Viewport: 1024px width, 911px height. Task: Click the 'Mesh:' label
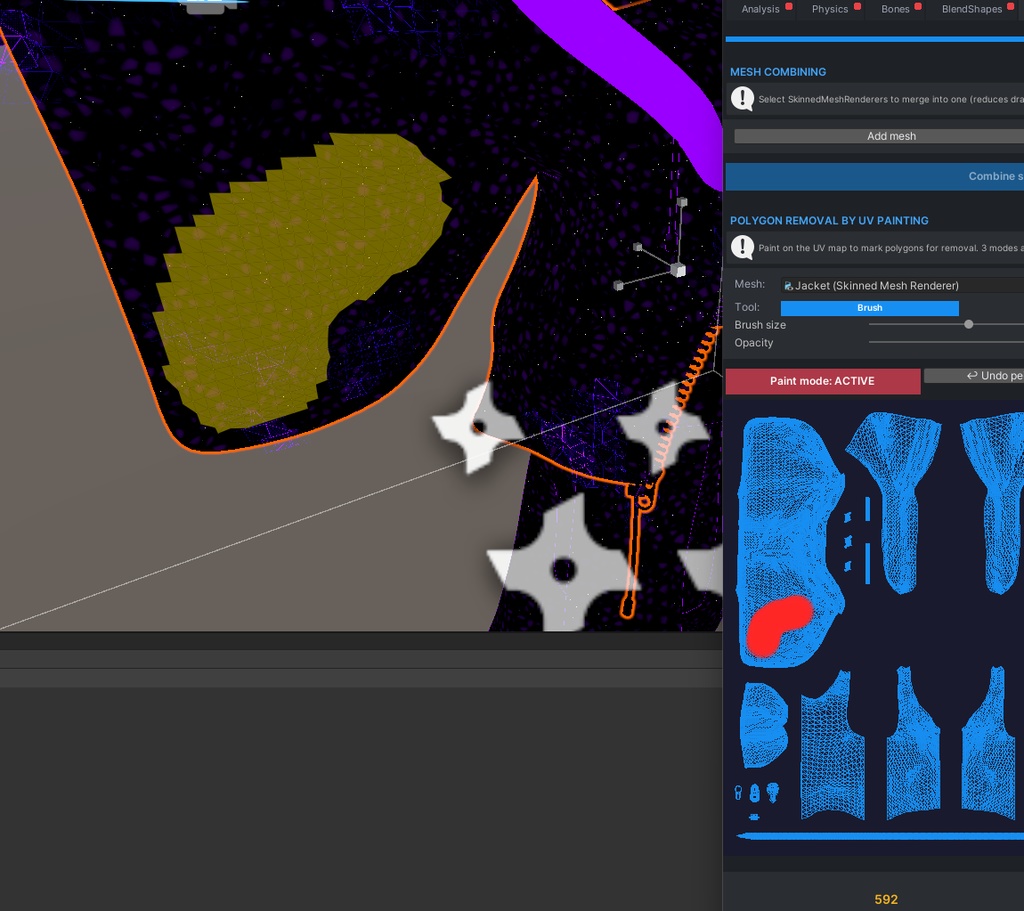(749, 284)
